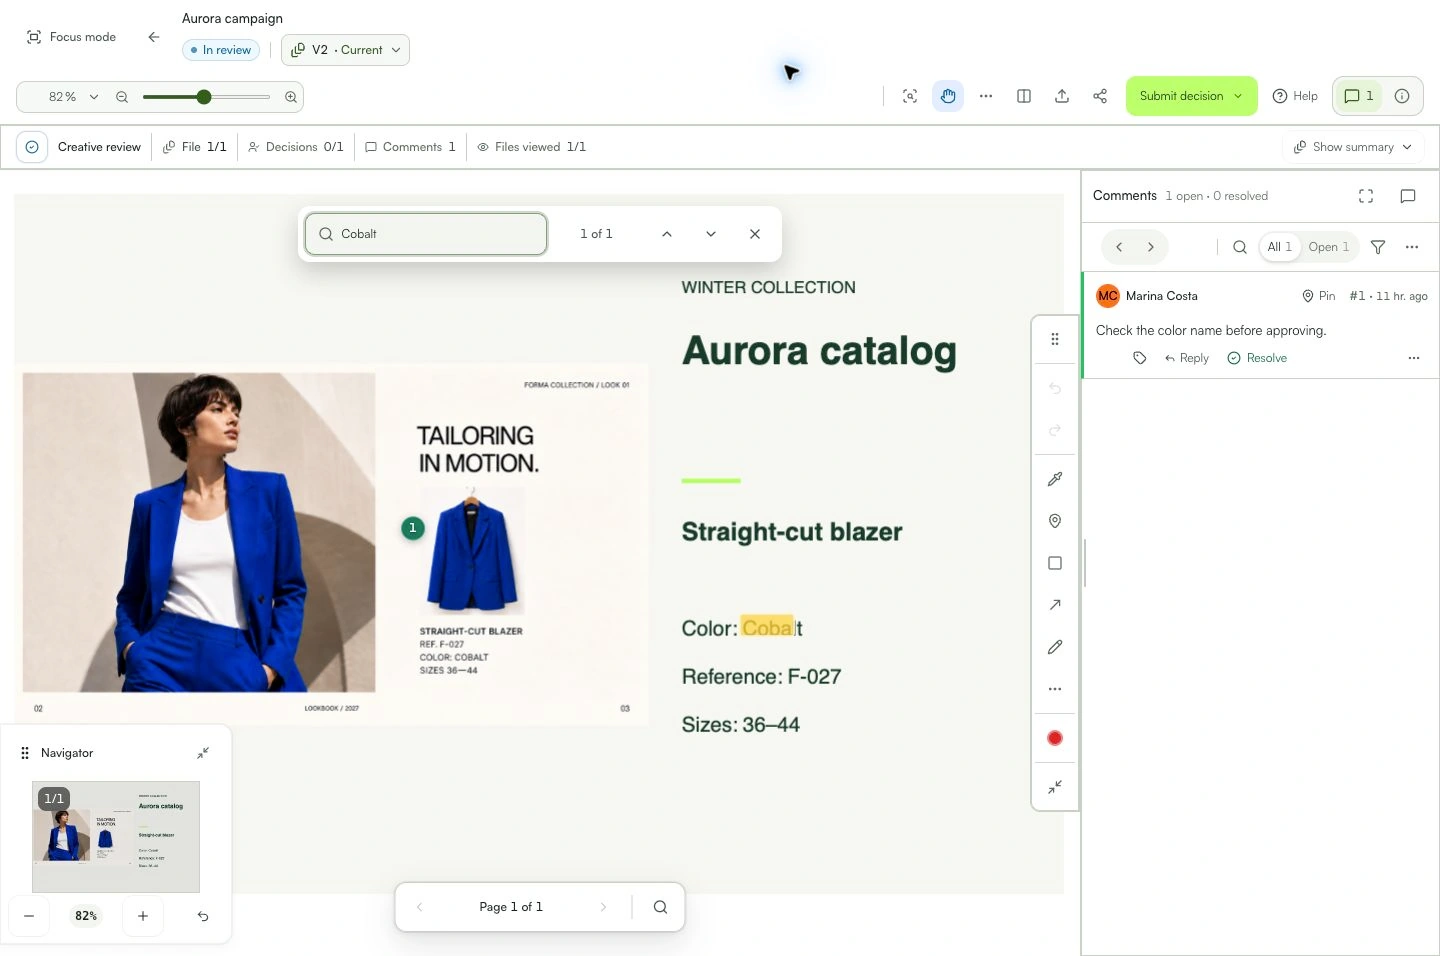The width and height of the screenshot is (1440, 956).
Task: Activate the eyedropper tool
Action: coord(1054,479)
